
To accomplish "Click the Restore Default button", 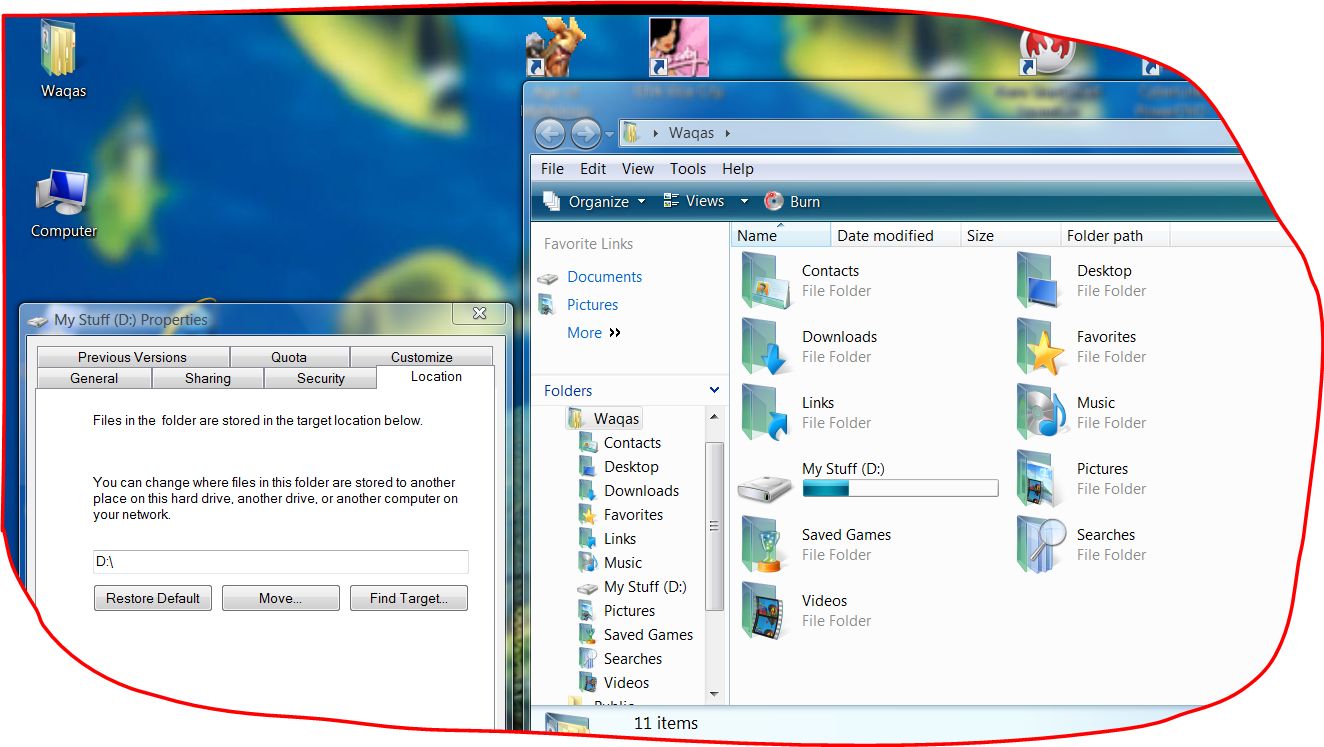I will 153,598.
